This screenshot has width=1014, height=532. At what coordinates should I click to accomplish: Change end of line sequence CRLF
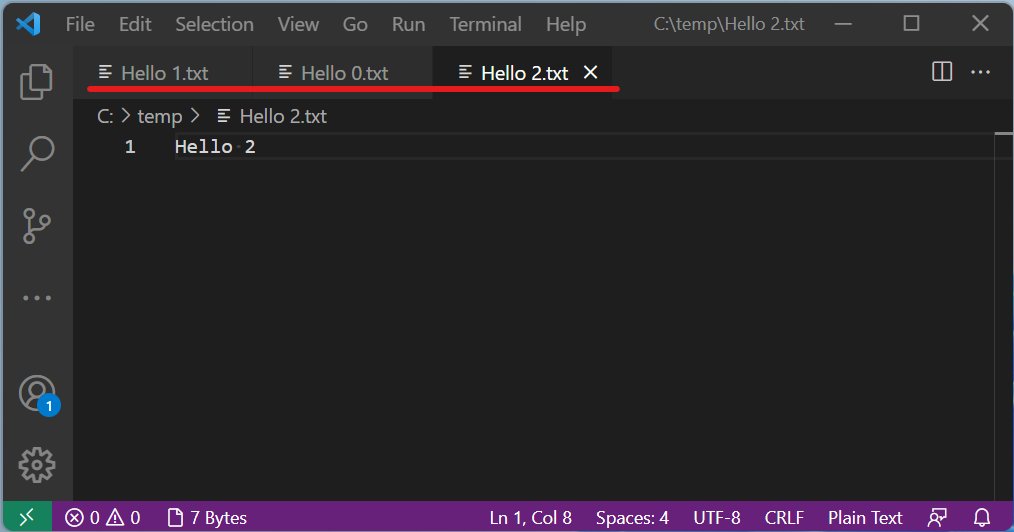click(x=784, y=518)
